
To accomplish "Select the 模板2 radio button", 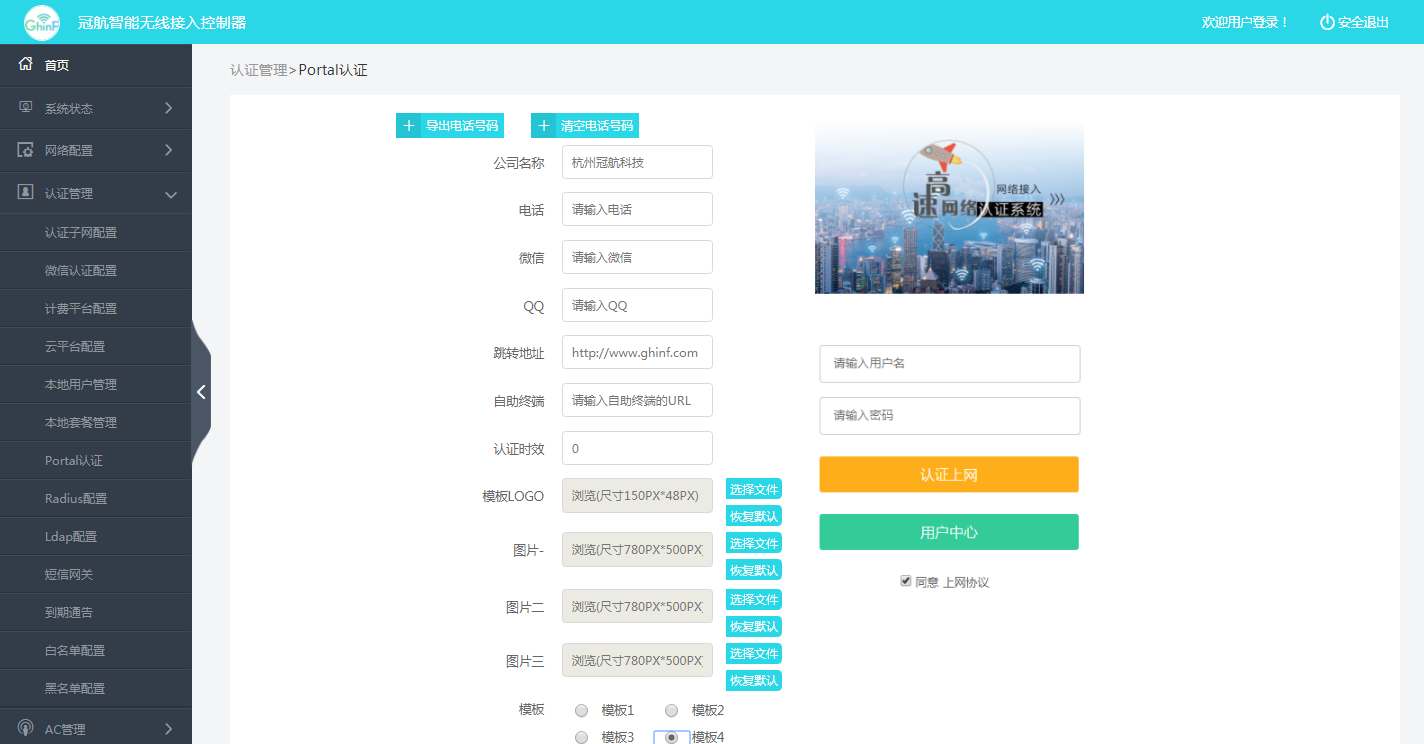I will 671,711.
